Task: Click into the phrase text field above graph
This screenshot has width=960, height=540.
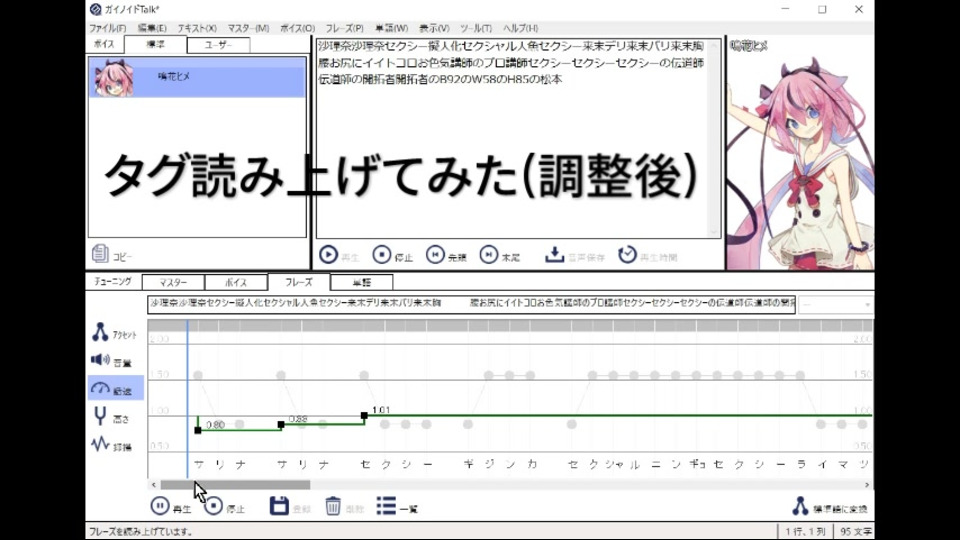Action: click(x=471, y=304)
